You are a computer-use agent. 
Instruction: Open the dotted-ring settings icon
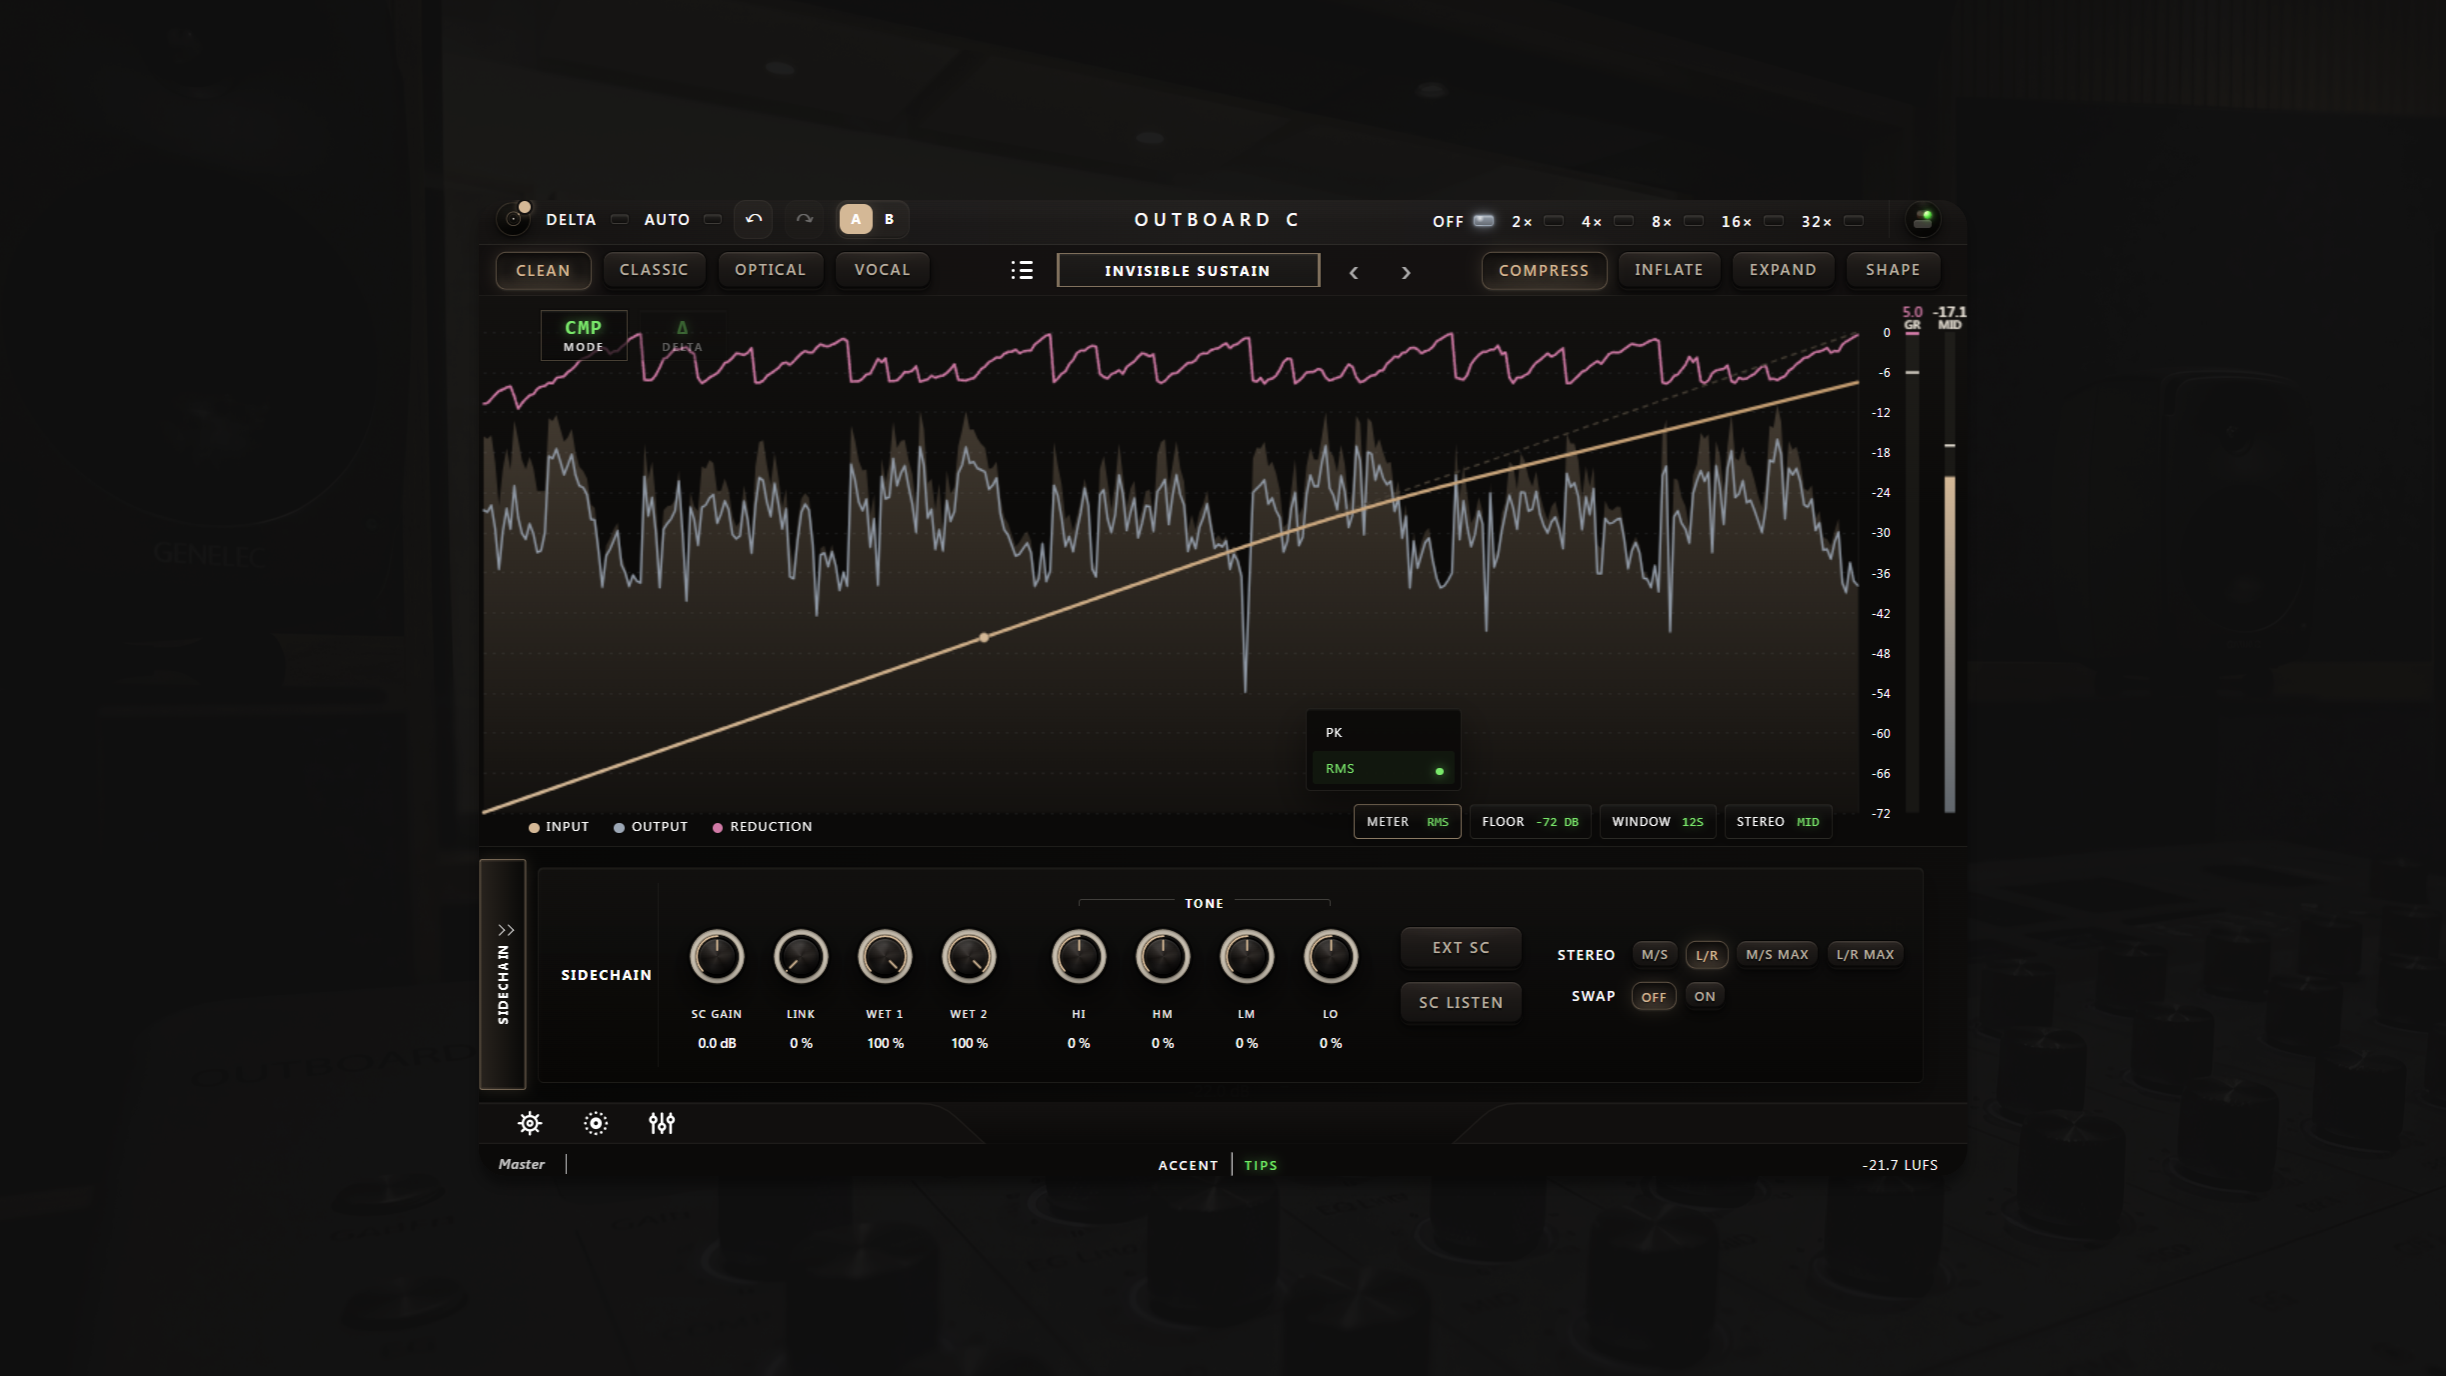[x=595, y=1123]
